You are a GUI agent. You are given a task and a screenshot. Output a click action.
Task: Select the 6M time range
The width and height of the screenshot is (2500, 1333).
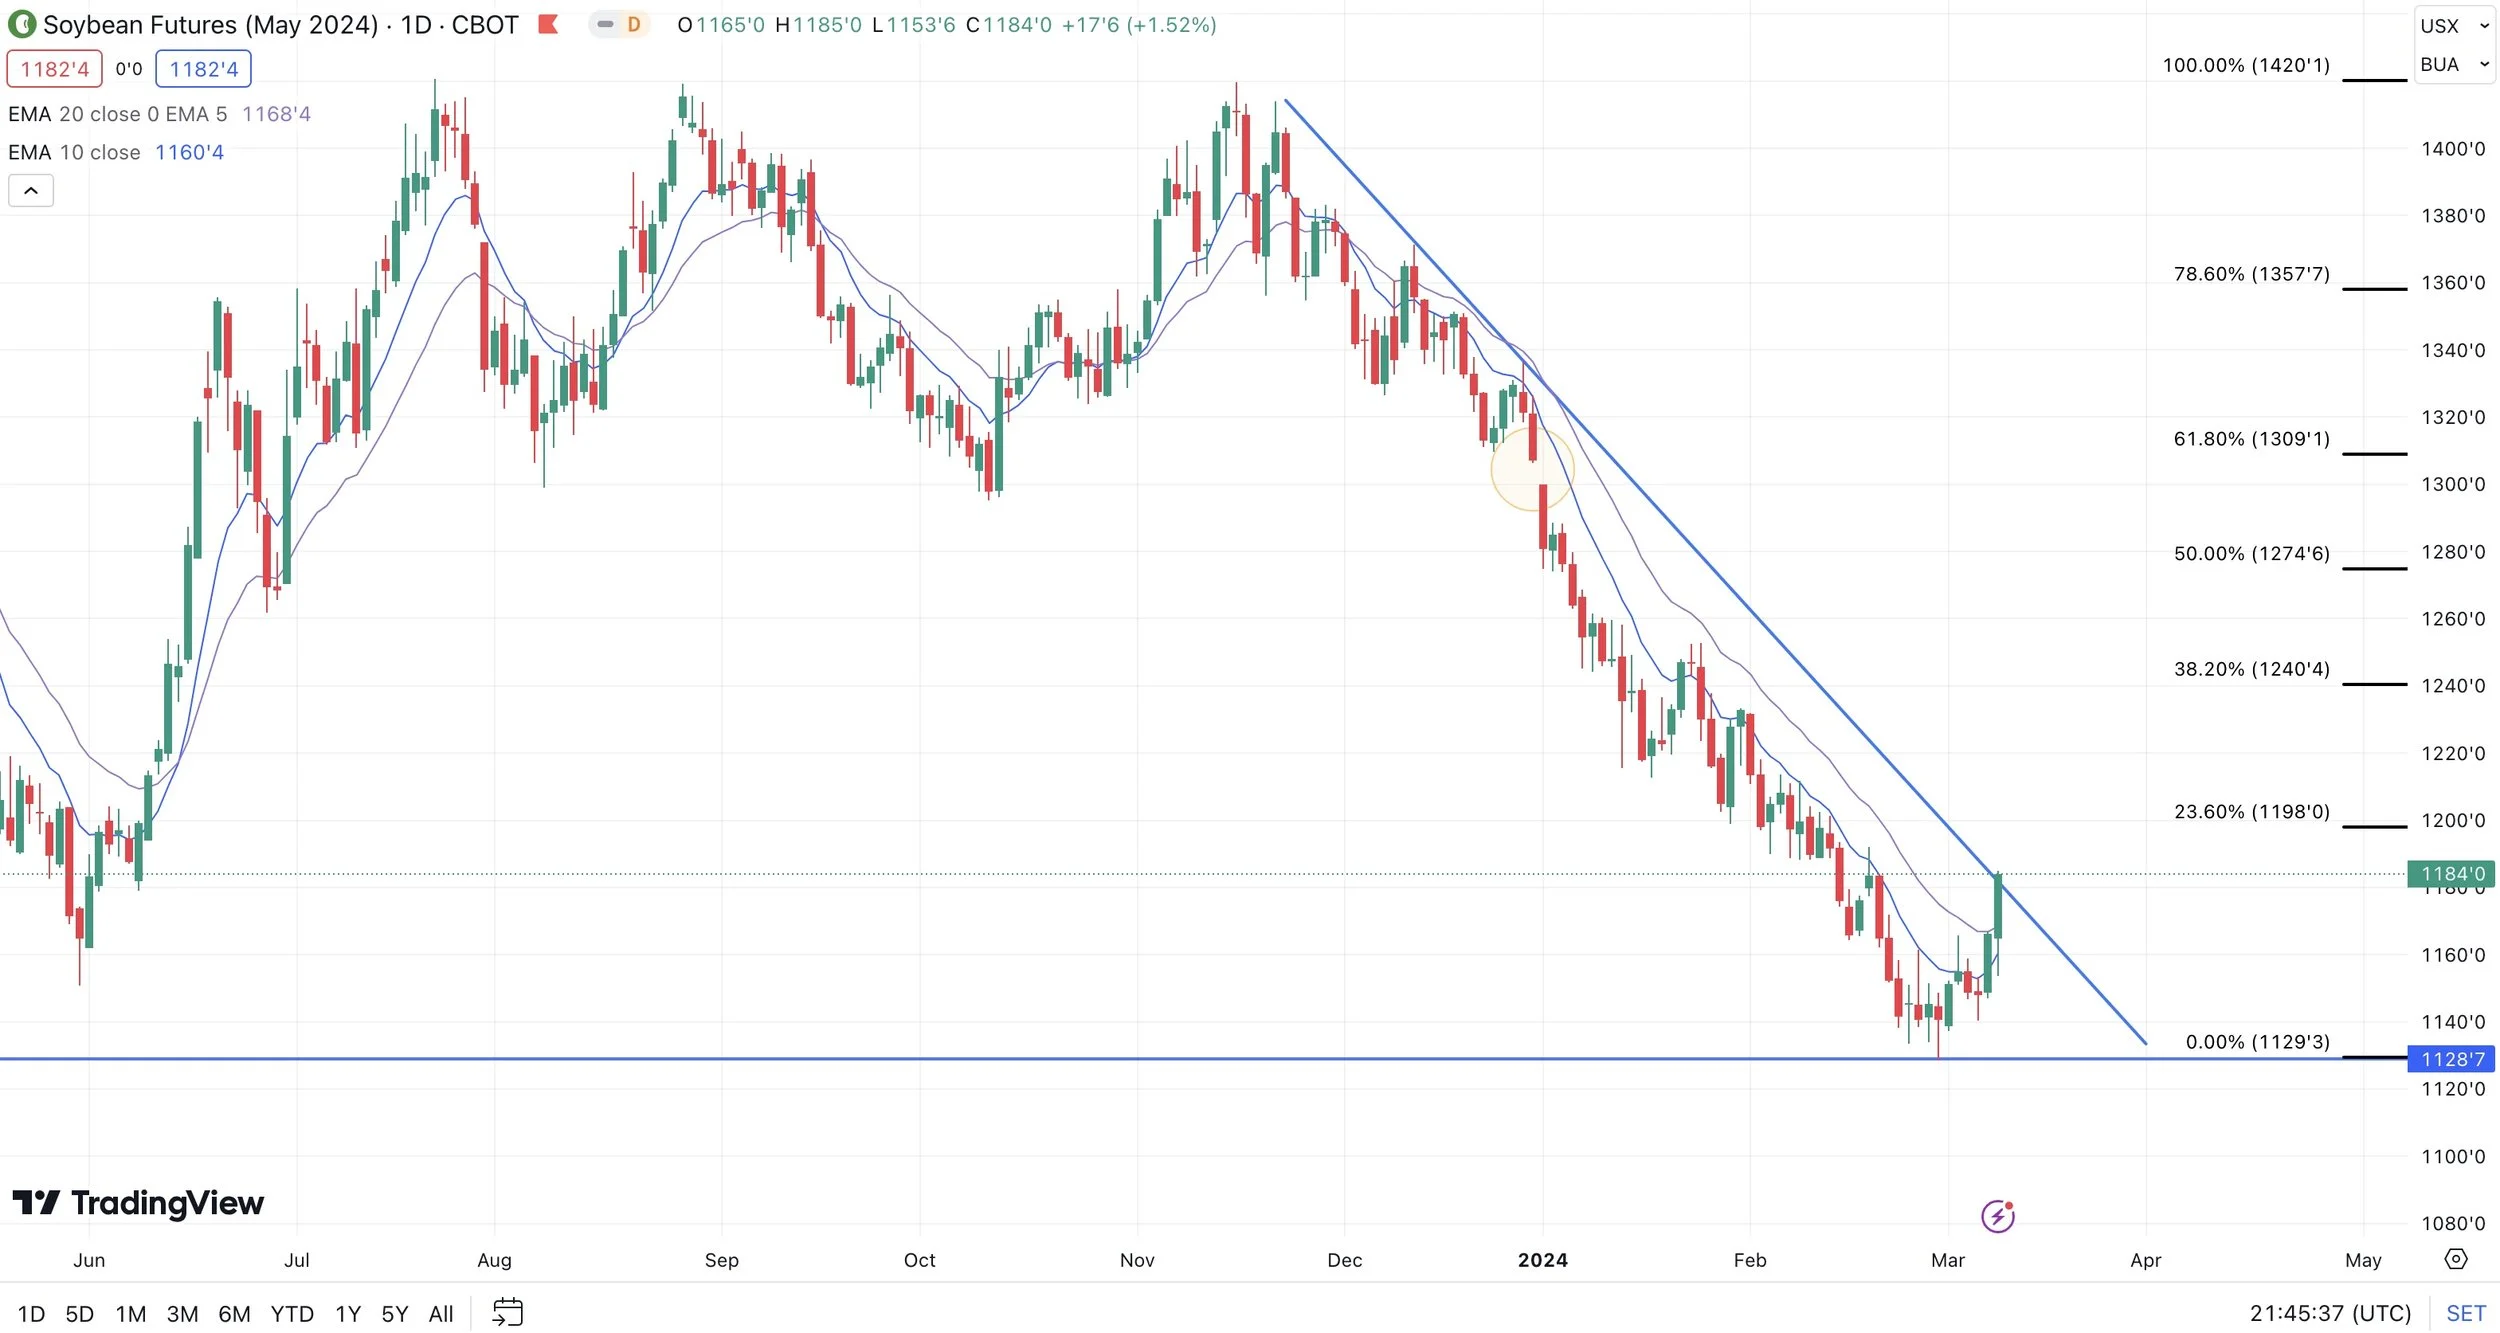(234, 1313)
